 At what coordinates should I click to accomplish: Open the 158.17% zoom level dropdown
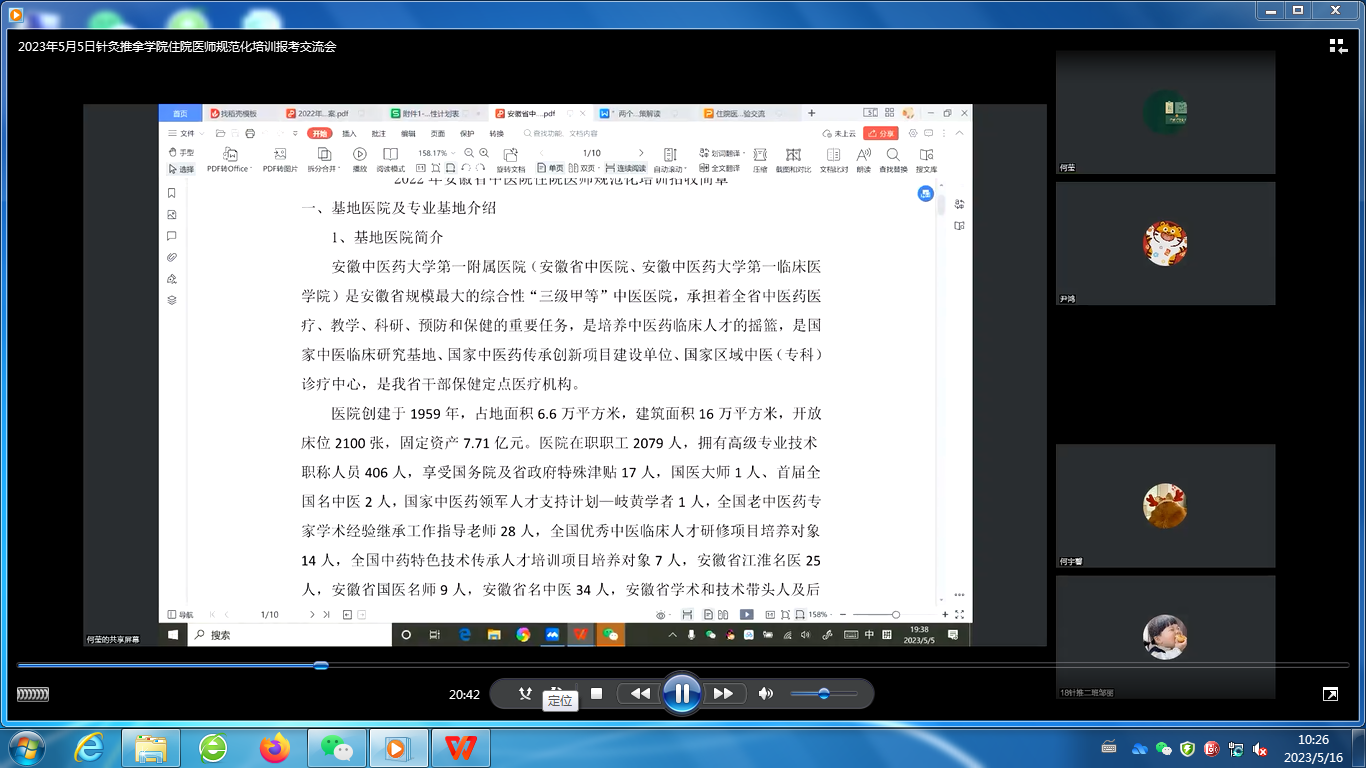click(x=437, y=153)
